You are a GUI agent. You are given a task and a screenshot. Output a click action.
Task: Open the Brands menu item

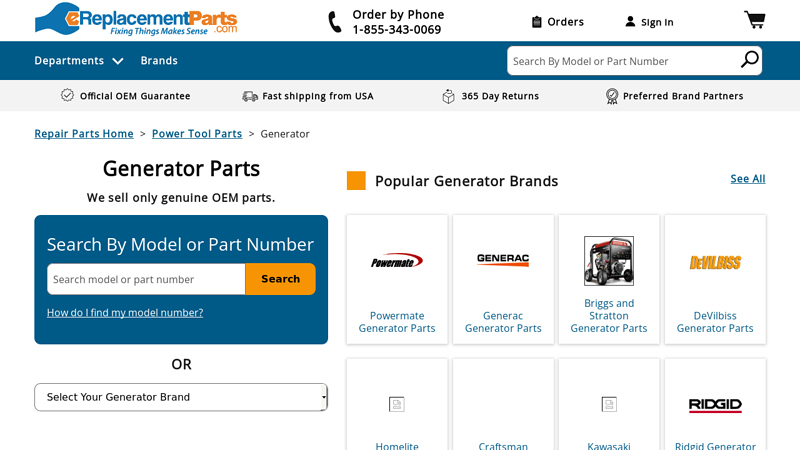[159, 61]
